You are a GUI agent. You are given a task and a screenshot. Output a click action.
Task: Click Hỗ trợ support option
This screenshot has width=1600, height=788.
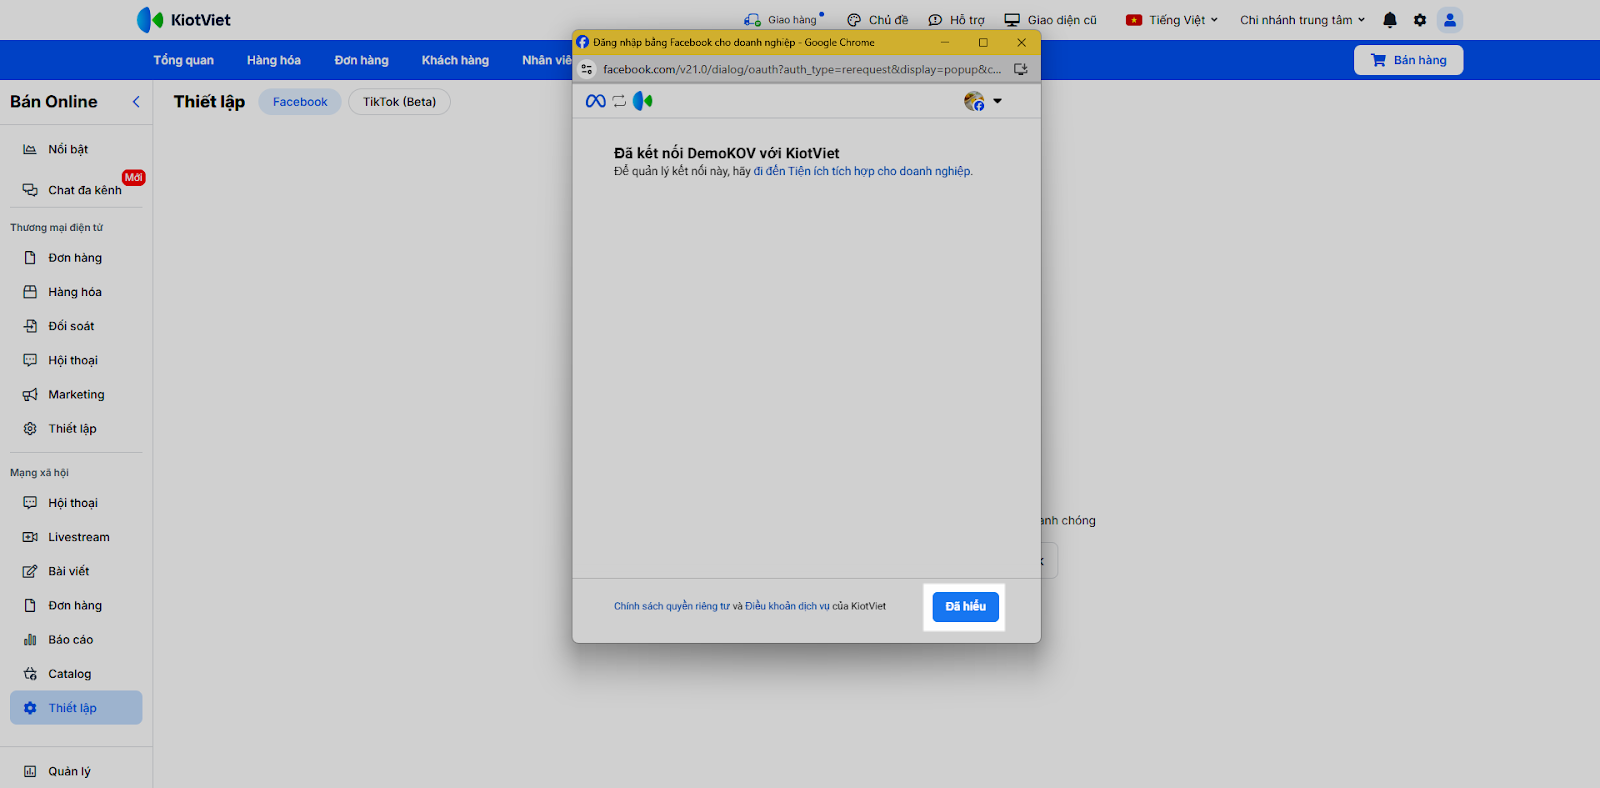(x=957, y=20)
